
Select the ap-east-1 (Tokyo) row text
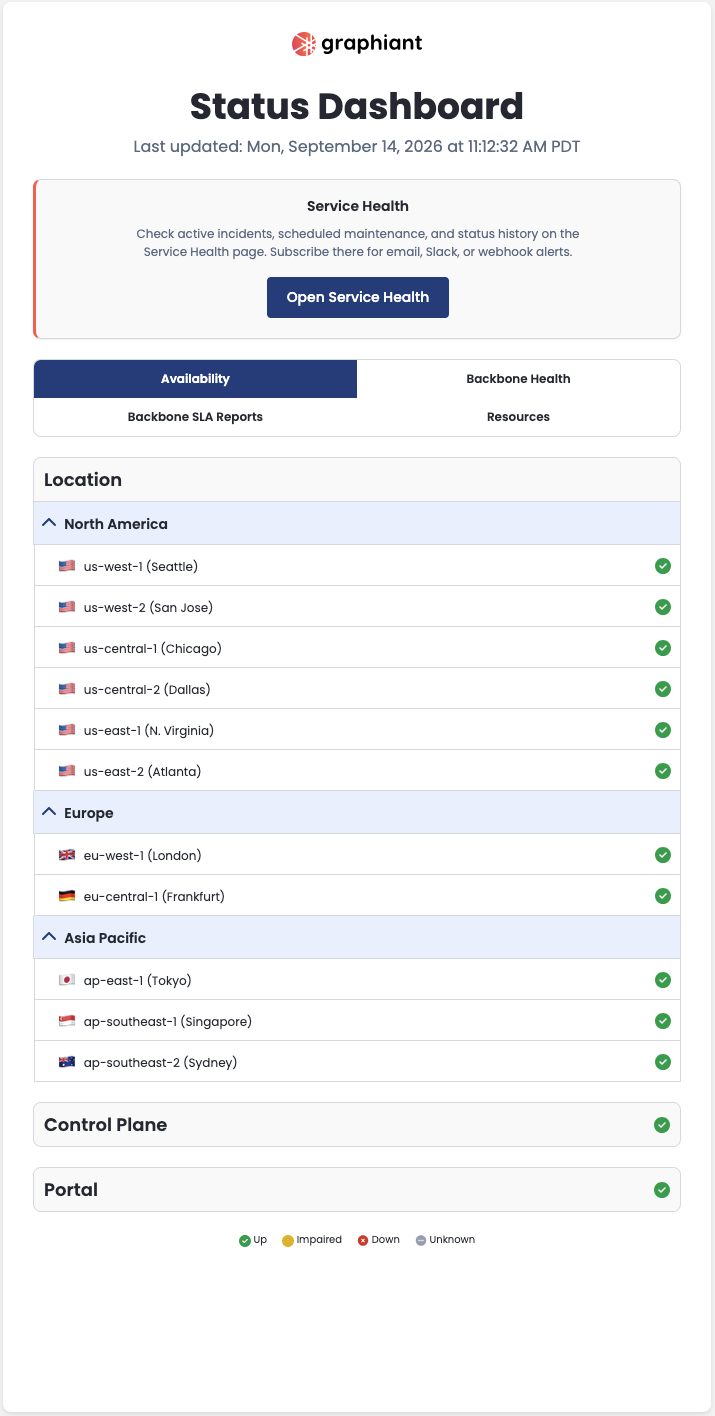click(x=138, y=980)
